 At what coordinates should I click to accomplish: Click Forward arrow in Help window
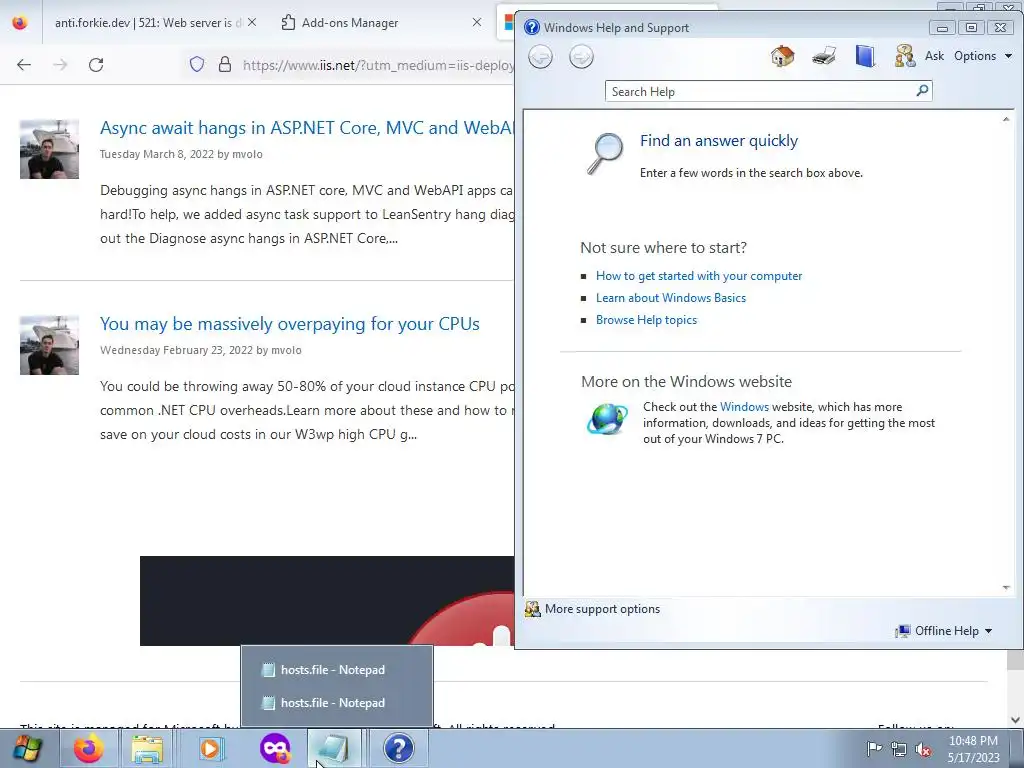pyautogui.click(x=581, y=57)
